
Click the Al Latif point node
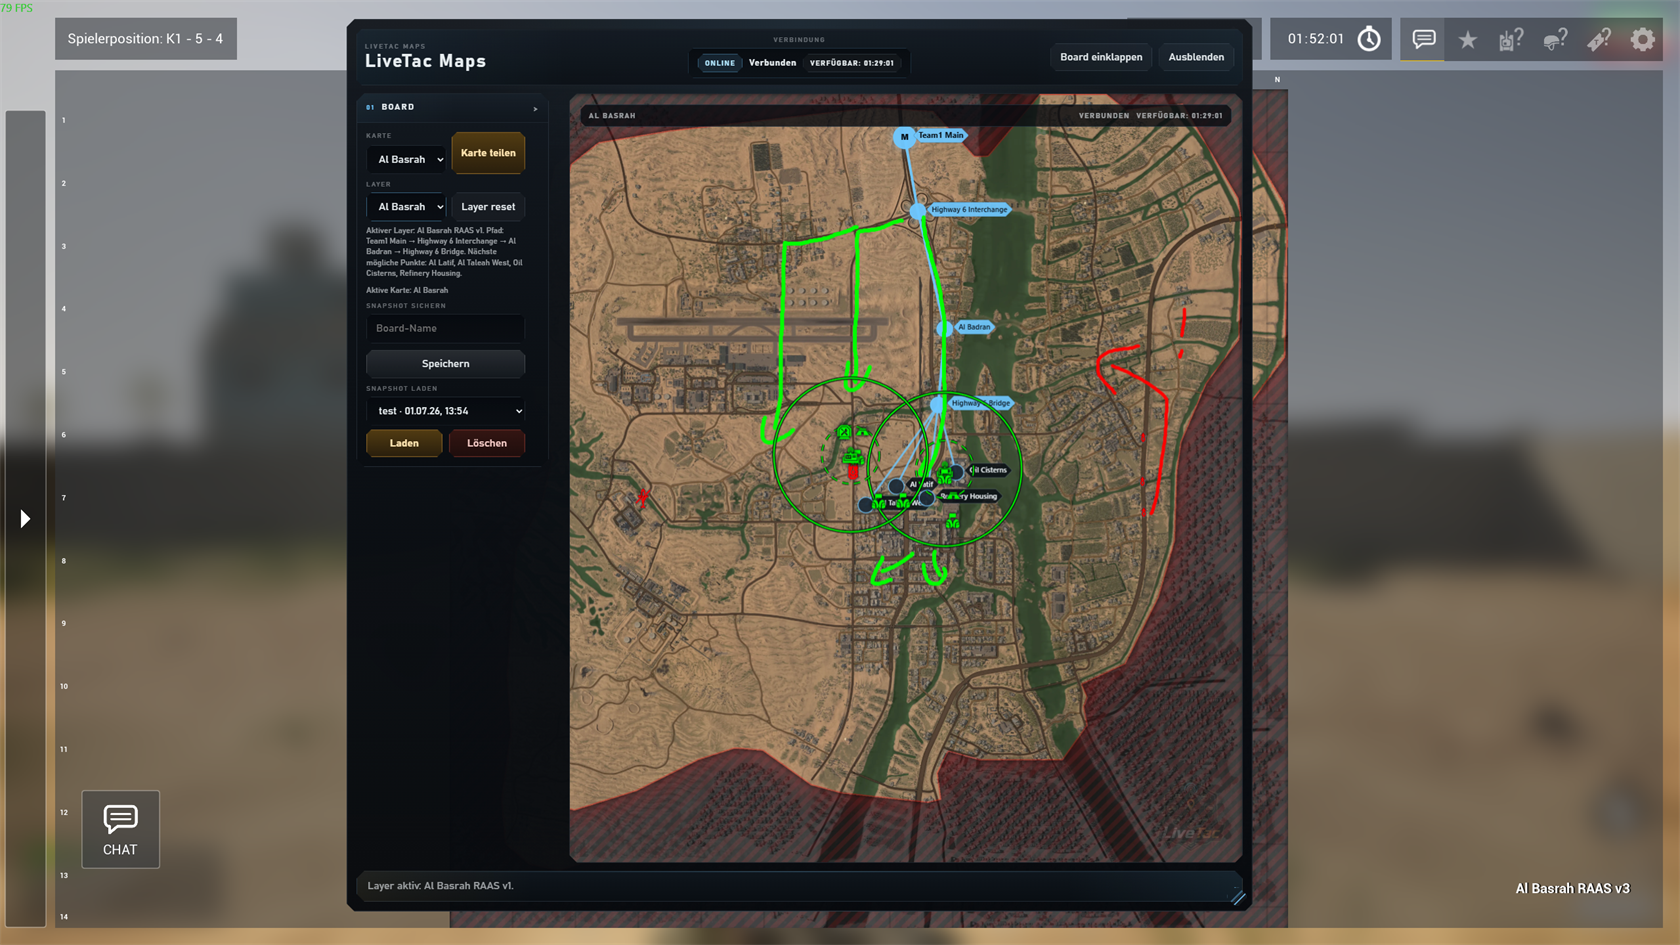(896, 486)
